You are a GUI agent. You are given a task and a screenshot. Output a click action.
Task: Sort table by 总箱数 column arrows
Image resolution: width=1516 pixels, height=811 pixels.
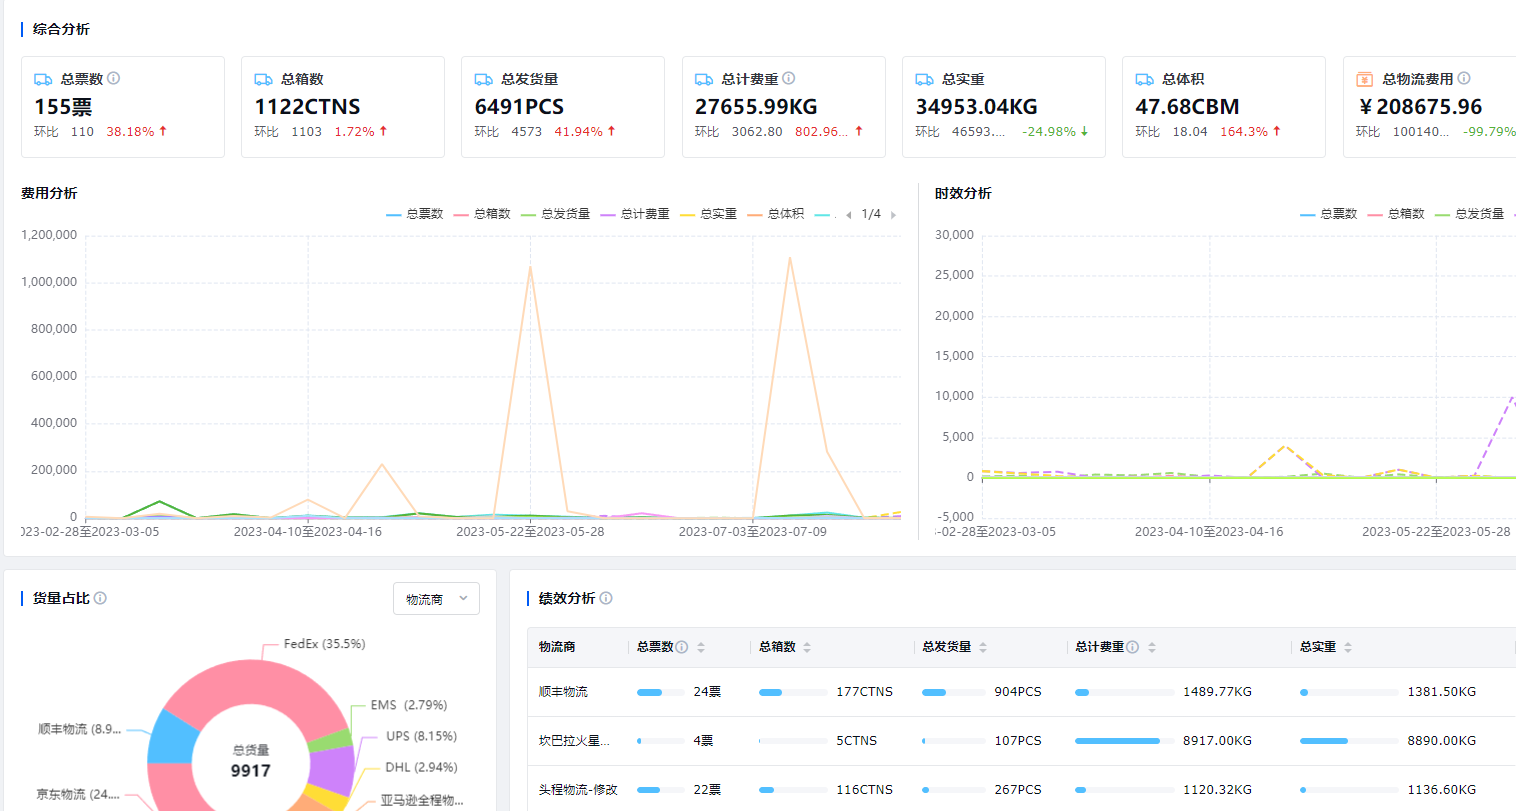[807, 647]
